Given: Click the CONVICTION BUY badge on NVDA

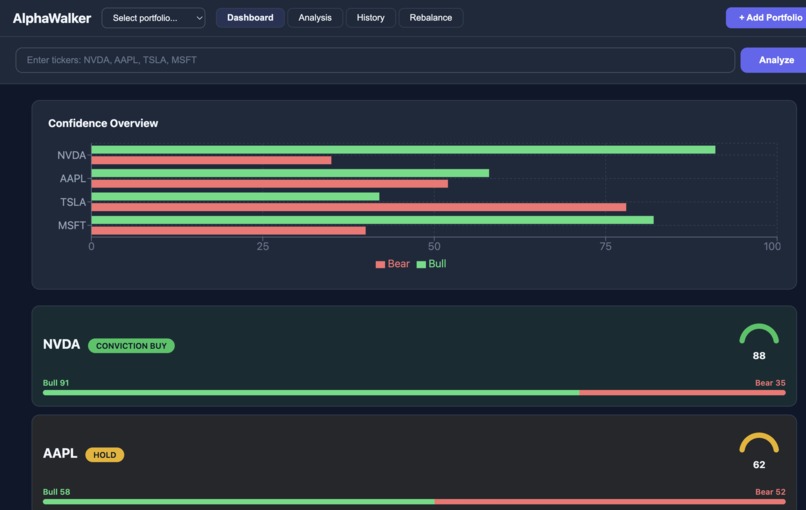Looking at the screenshot, I should coord(132,346).
